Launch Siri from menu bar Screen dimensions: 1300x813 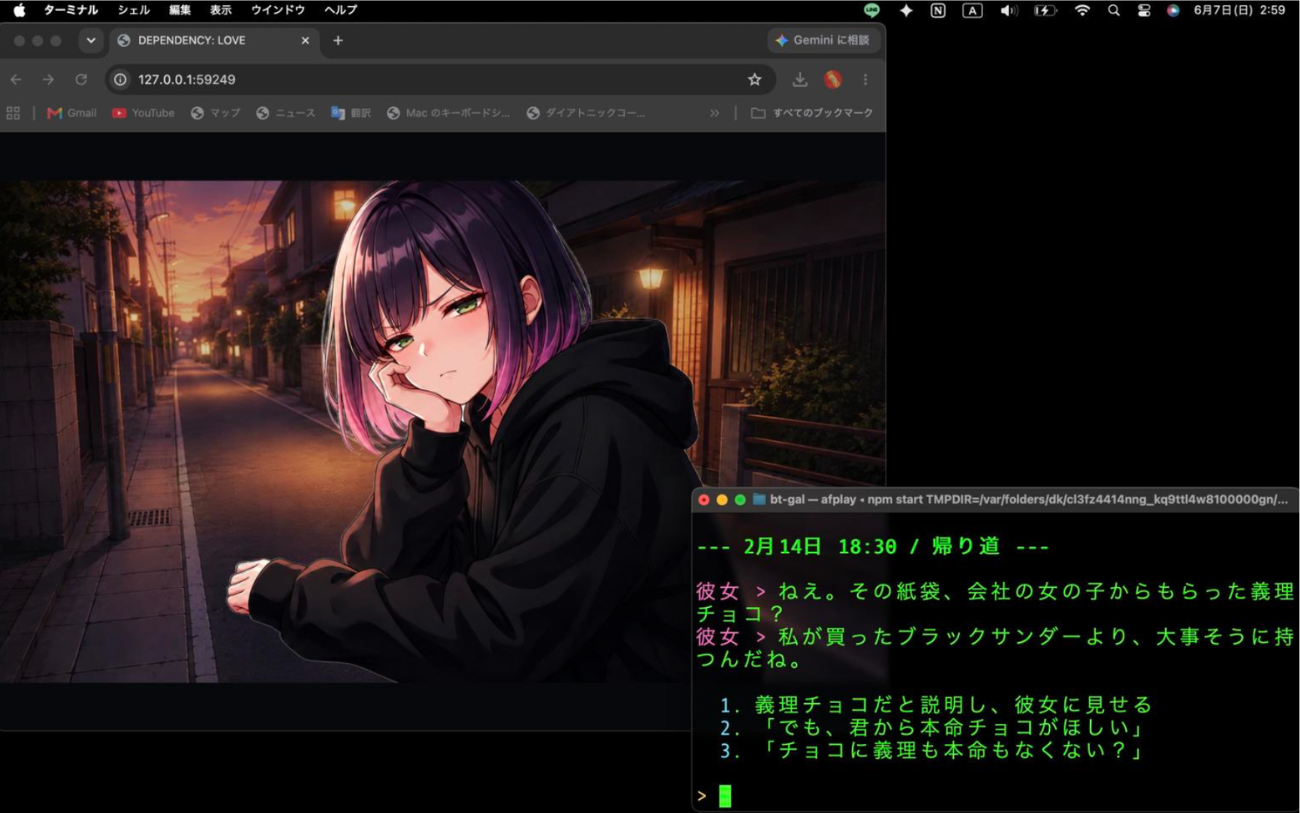(1173, 10)
